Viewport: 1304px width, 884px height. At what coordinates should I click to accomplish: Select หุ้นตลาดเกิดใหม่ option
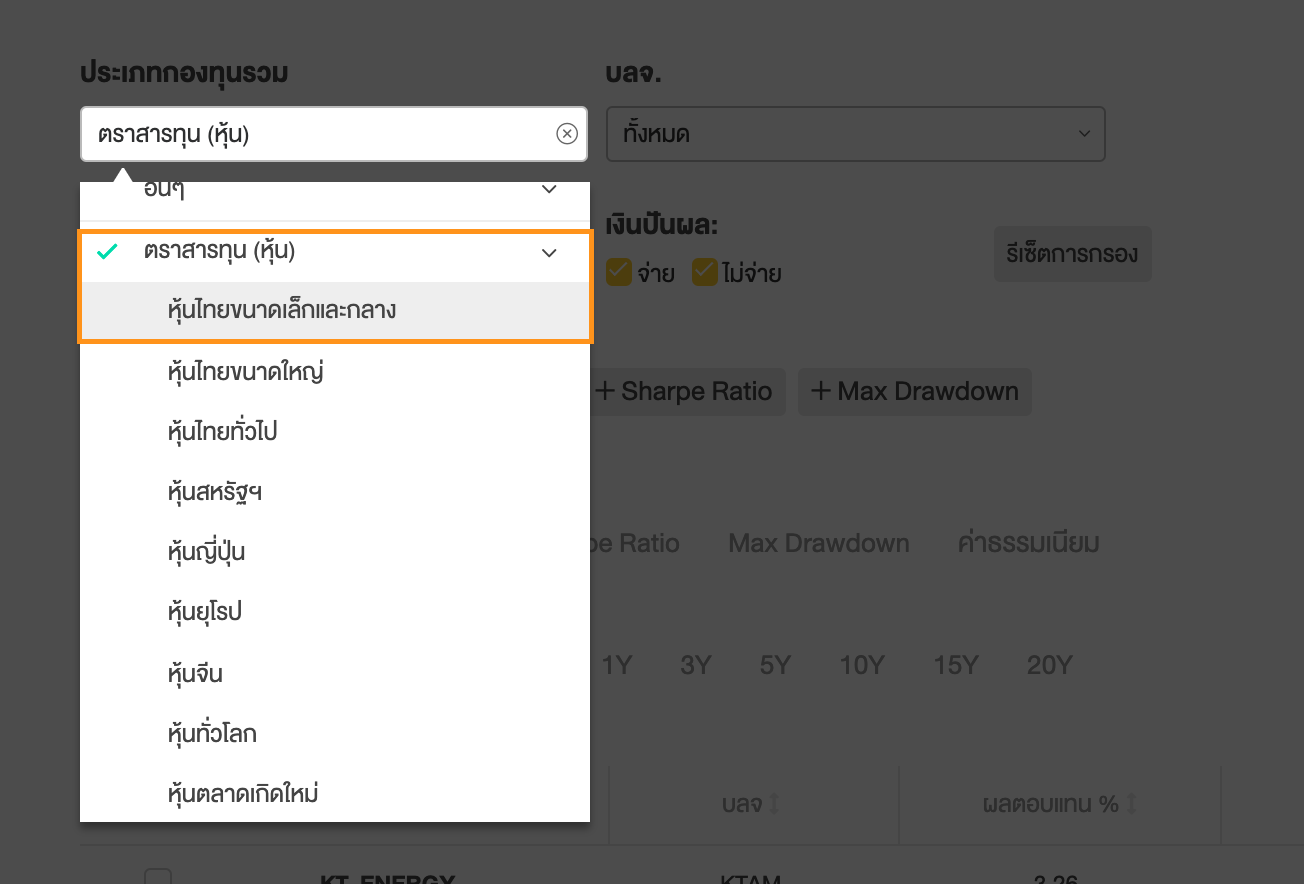(x=244, y=795)
